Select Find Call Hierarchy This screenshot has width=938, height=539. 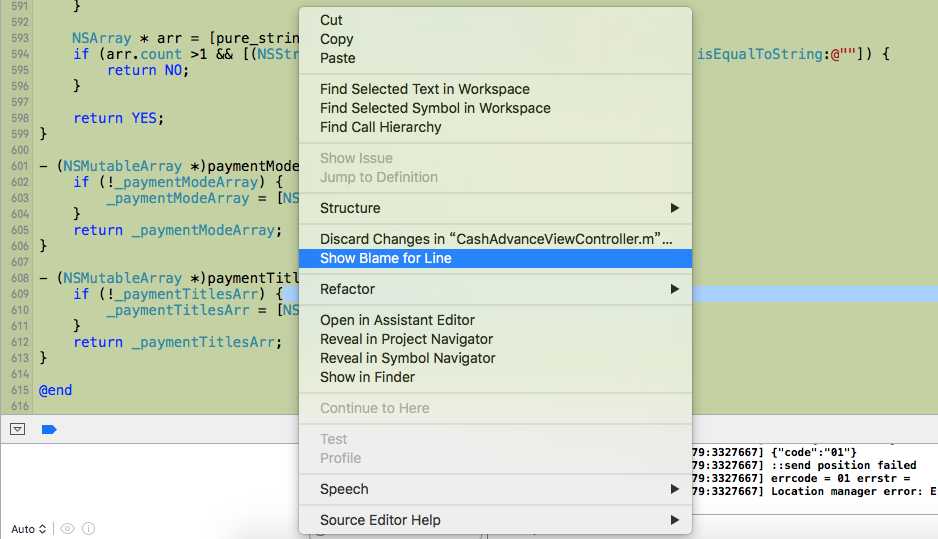click(380, 127)
